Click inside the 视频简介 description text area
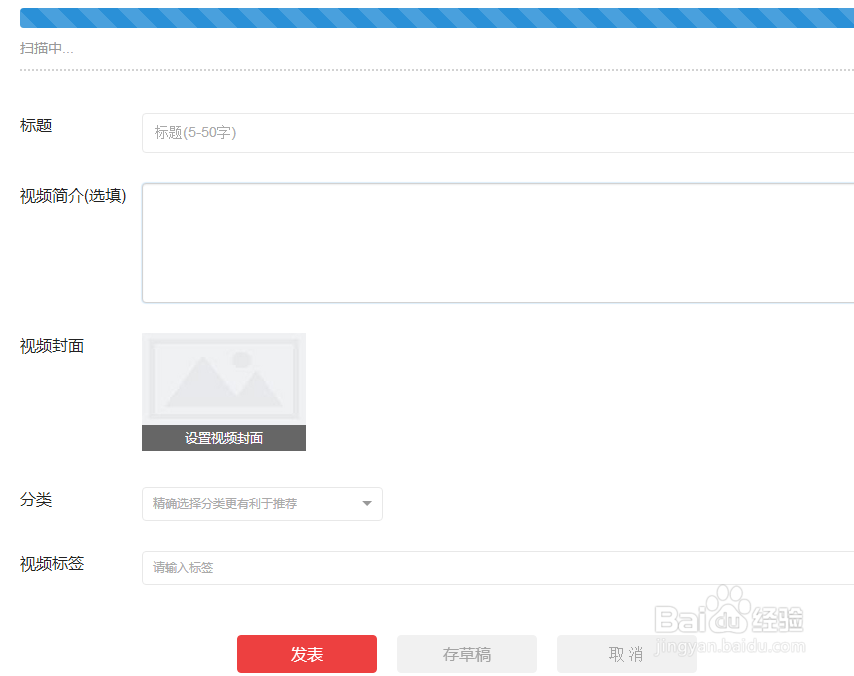854x676 pixels. click(498, 243)
